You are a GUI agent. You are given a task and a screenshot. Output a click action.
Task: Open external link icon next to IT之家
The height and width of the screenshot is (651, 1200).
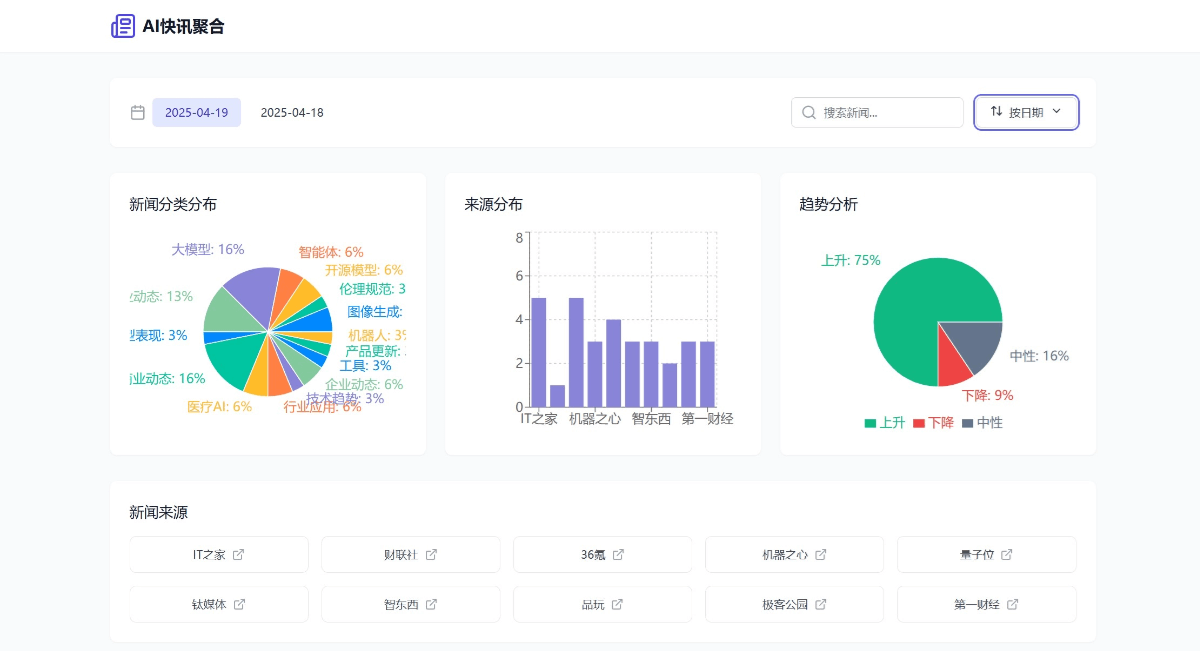[x=239, y=554]
